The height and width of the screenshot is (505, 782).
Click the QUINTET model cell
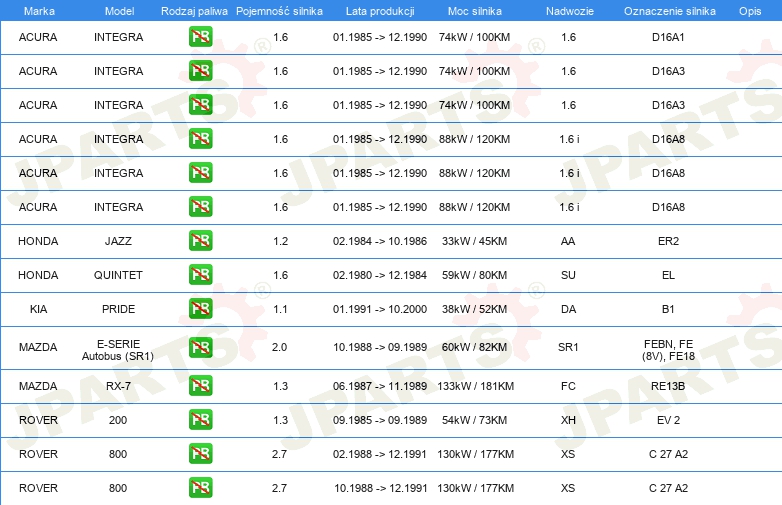(118, 275)
